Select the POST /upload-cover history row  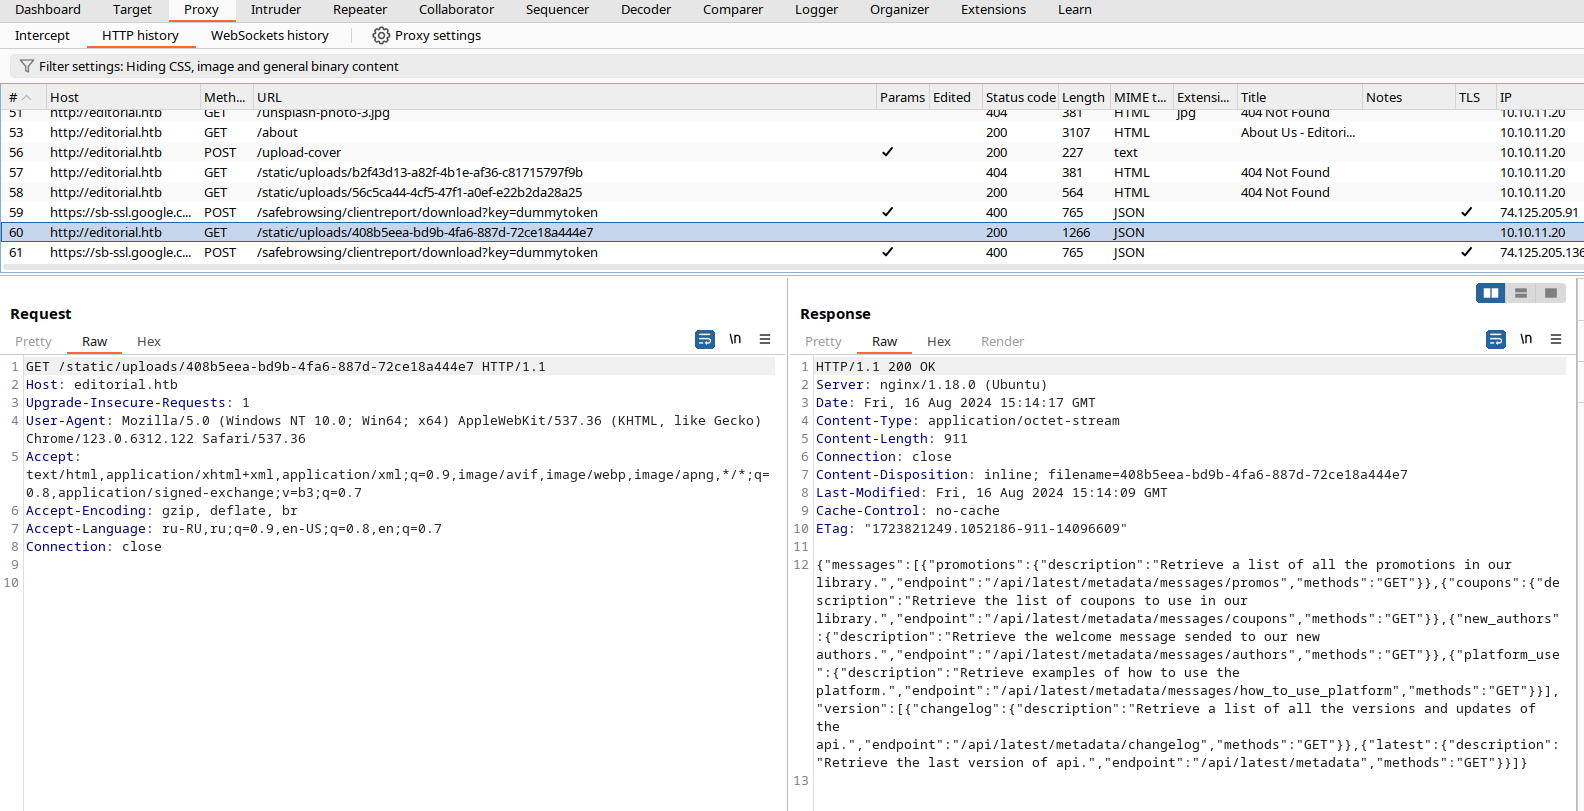[792, 152]
